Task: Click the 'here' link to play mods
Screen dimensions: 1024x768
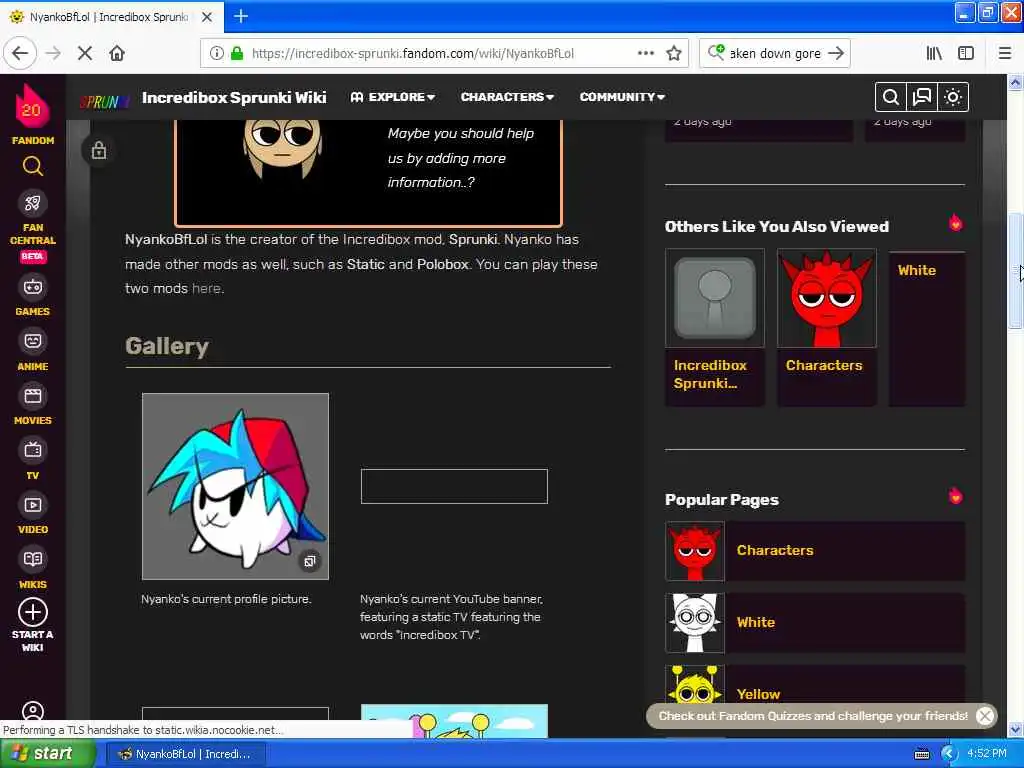Action: click(206, 288)
